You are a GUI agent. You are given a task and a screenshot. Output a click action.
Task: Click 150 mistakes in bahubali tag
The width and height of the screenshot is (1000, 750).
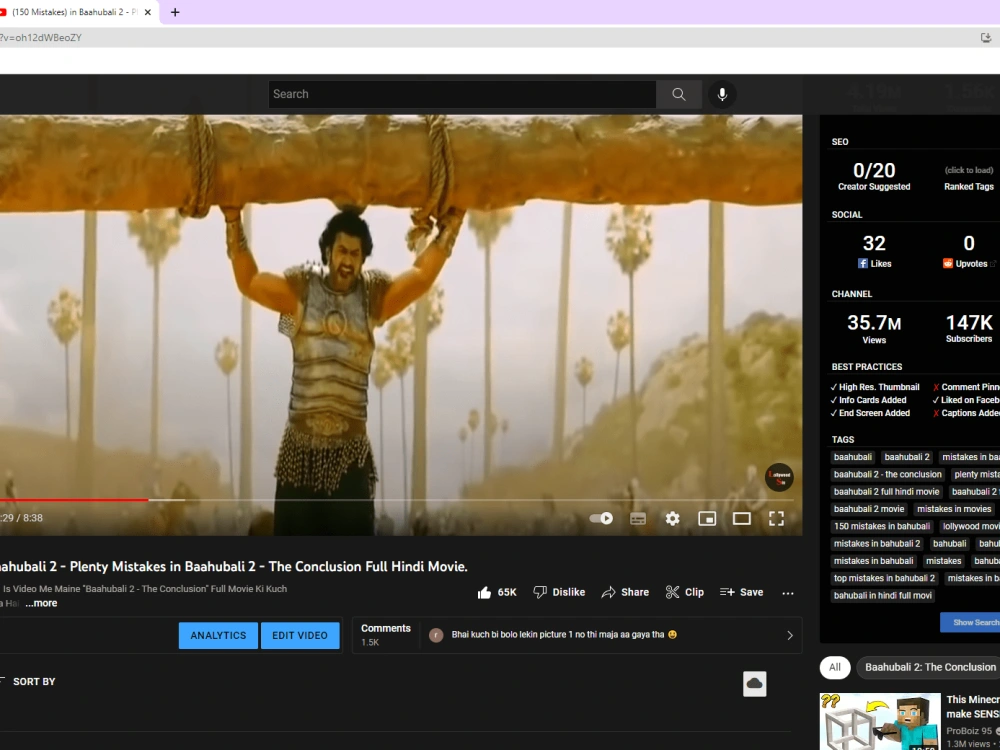point(882,526)
